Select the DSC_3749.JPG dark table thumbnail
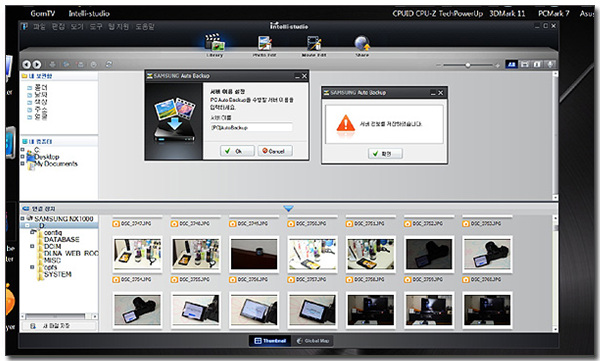 click(254, 254)
